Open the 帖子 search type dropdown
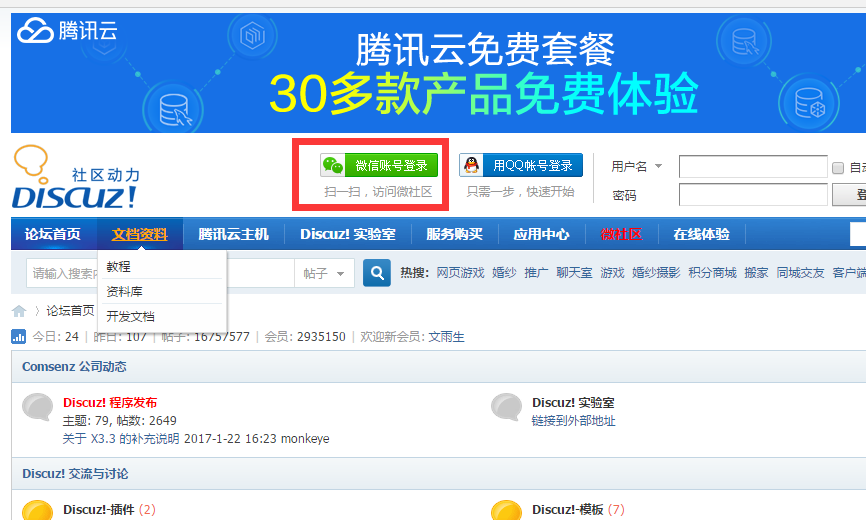866x520 pixels. (x=324, y=273)
